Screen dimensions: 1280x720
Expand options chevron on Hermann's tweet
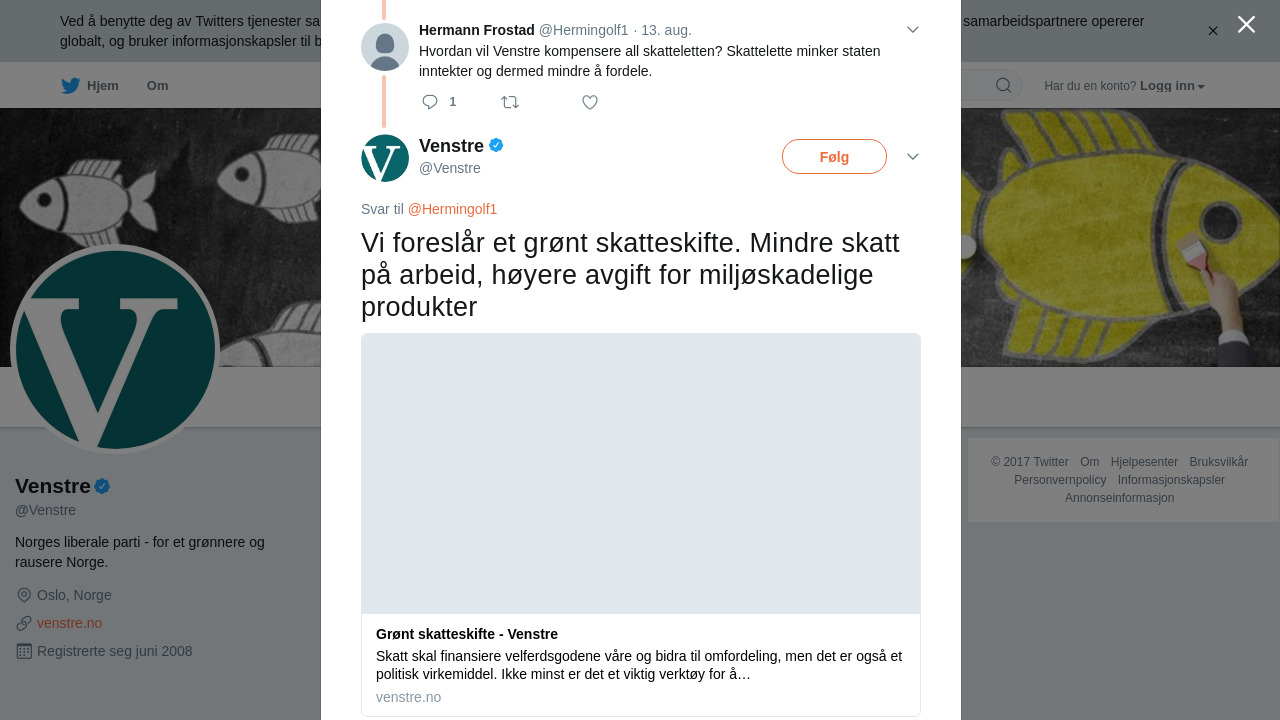(913, 30)
